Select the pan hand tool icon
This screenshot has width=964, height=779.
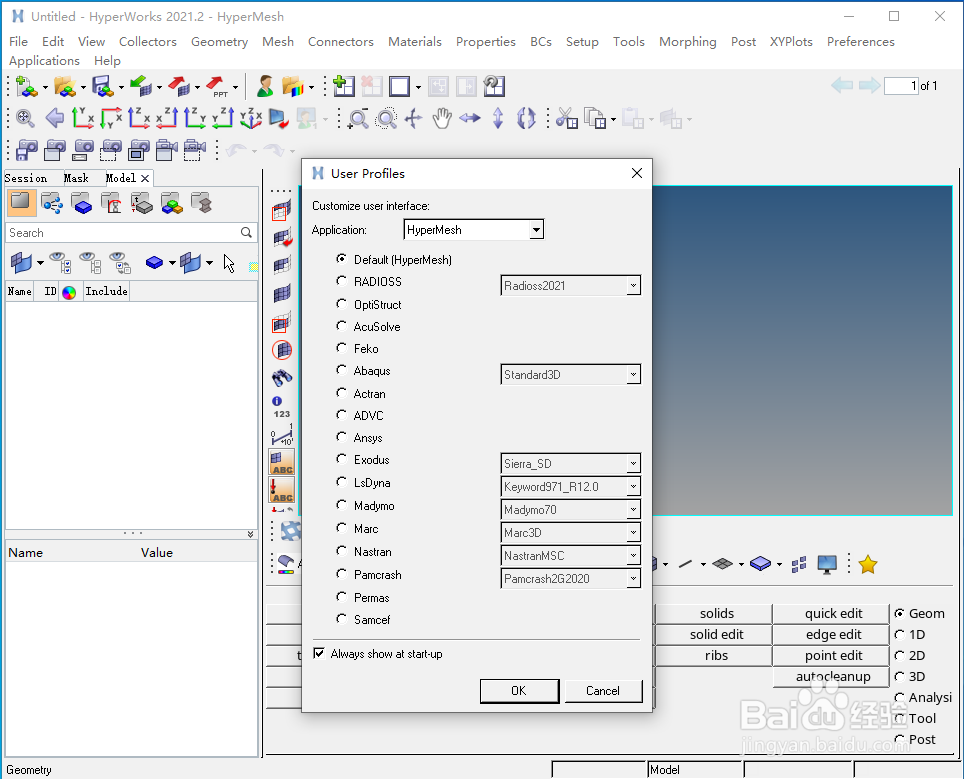pyautogui.click(x=441, y=118)
